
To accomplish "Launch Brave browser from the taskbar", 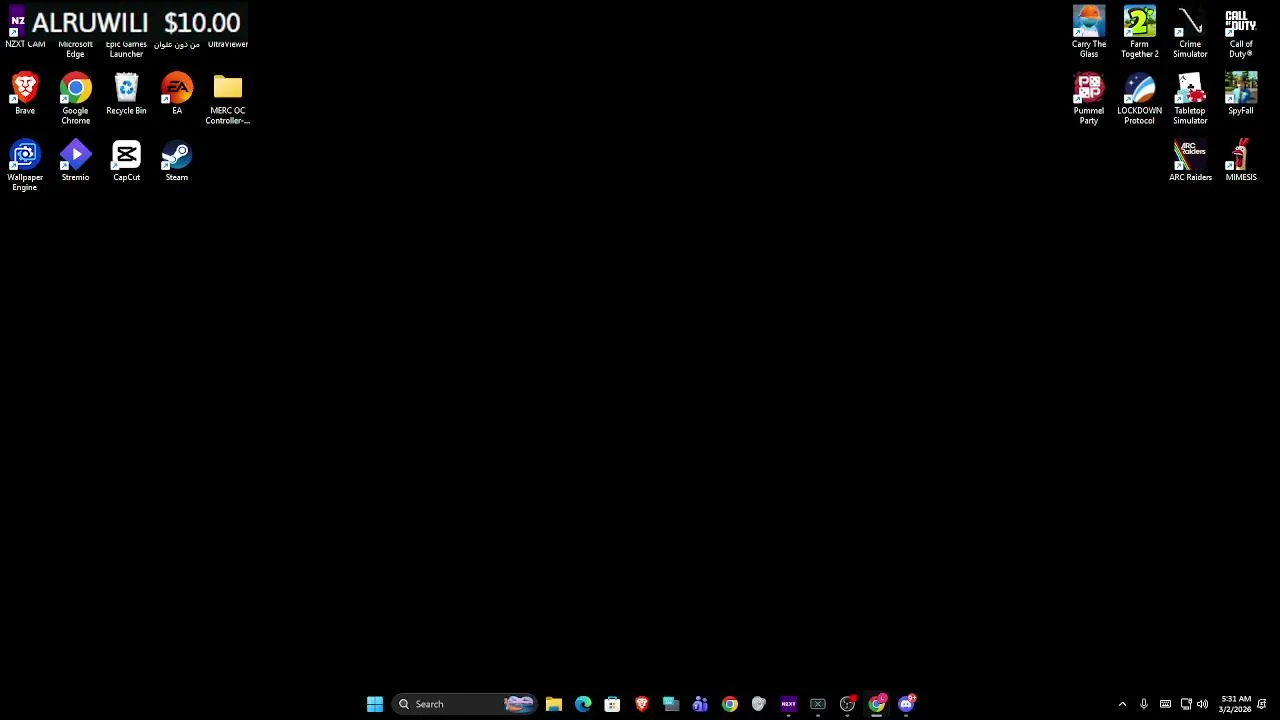I will click(642, 704).
